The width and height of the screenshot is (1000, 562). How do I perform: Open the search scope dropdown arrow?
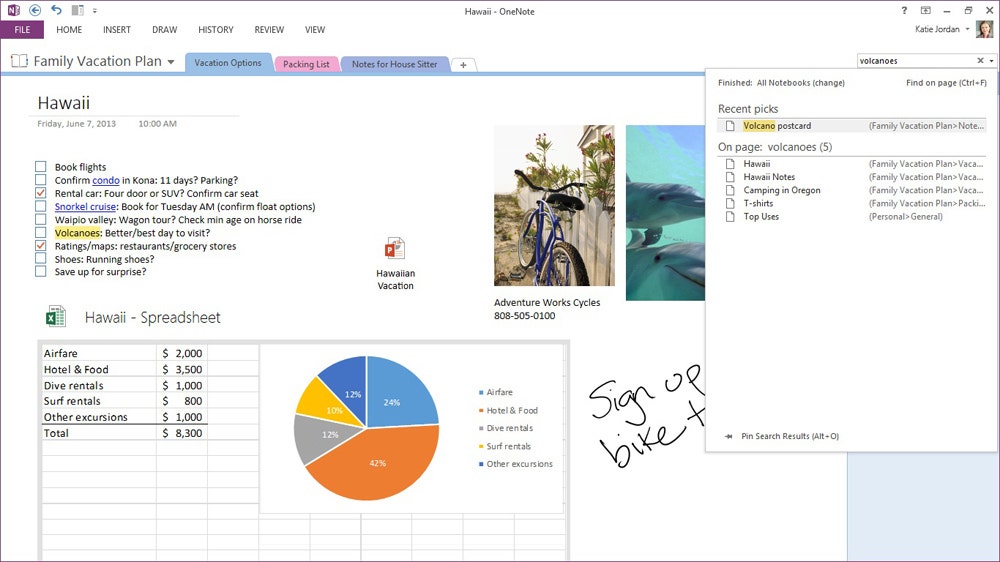tap(992, 61)
